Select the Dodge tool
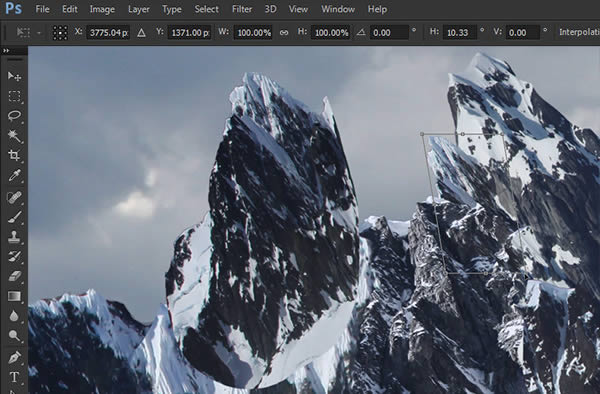The width and height of the screenshot is (600, 394). tap(14, 336)
